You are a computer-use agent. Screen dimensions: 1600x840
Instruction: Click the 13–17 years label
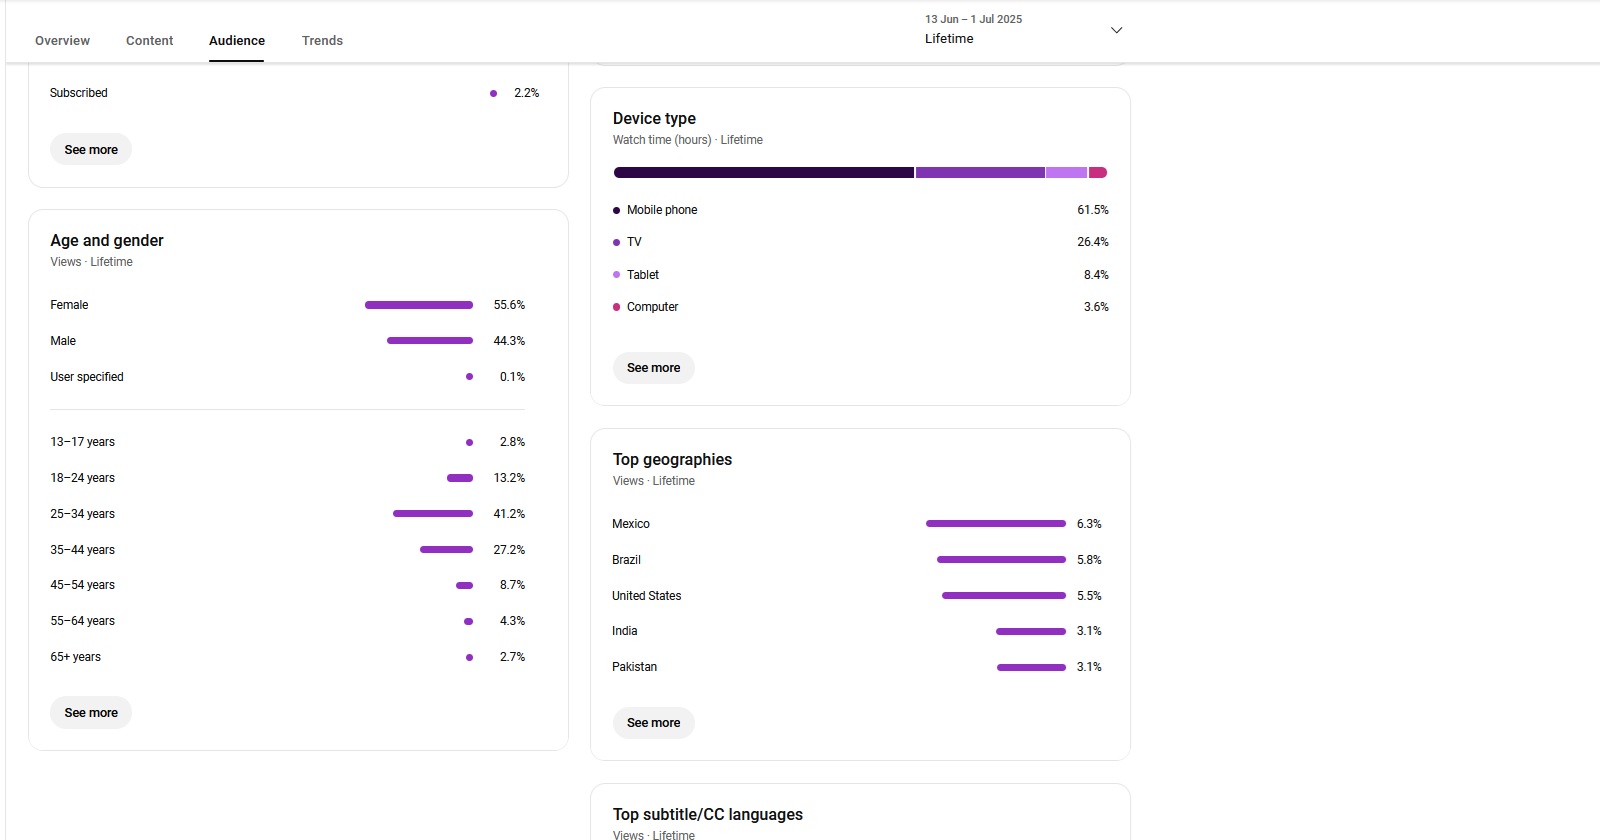tap(83, 442)
